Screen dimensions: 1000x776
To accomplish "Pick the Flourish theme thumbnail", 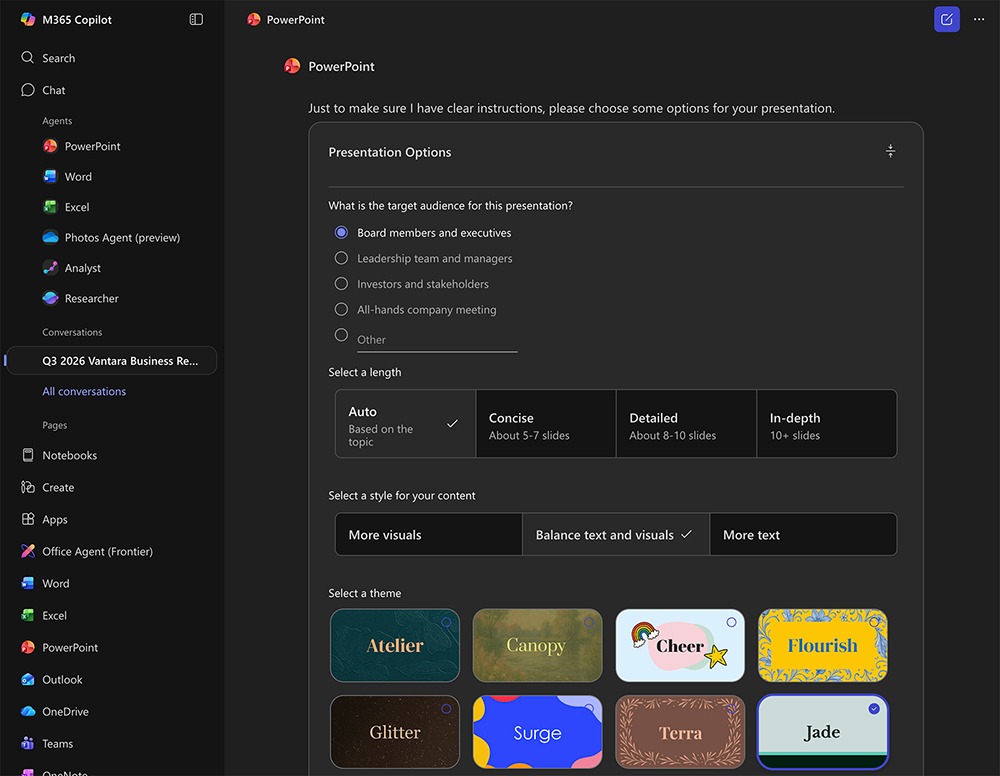I will click(822, 646).
